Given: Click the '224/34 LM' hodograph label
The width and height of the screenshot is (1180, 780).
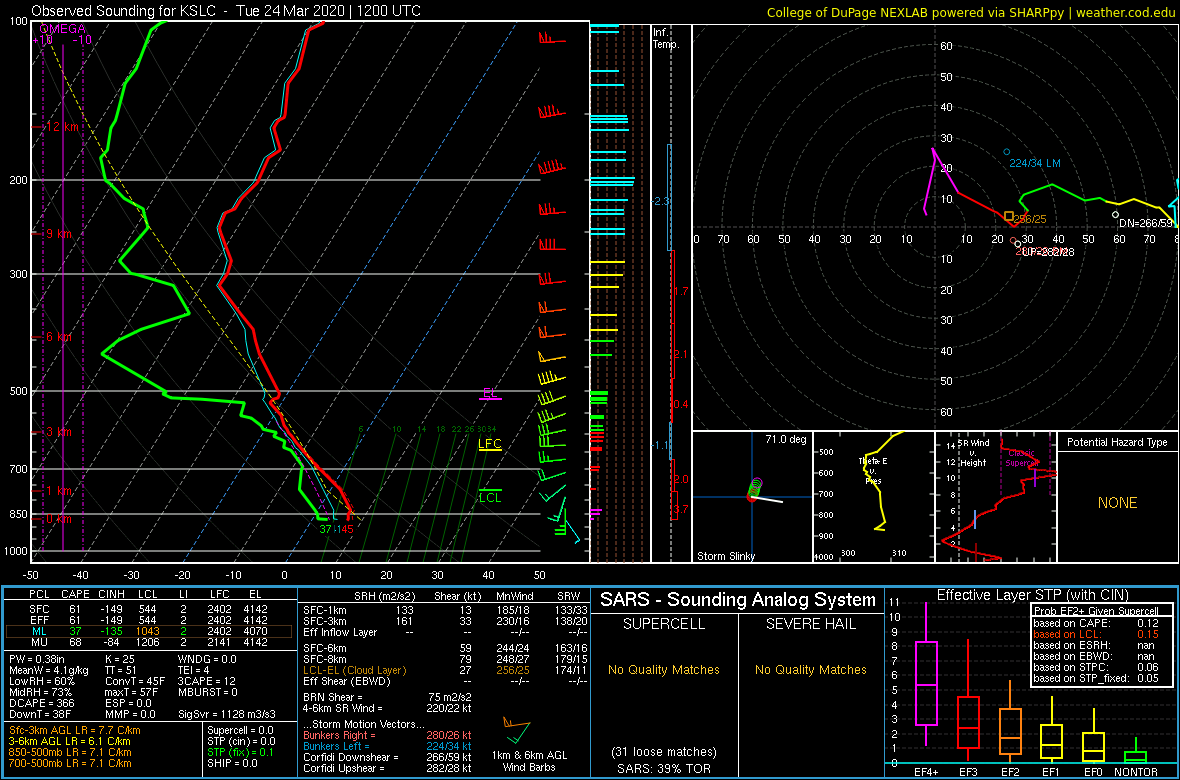Looking at the screenshot, I should click(x=1035, y=163).
